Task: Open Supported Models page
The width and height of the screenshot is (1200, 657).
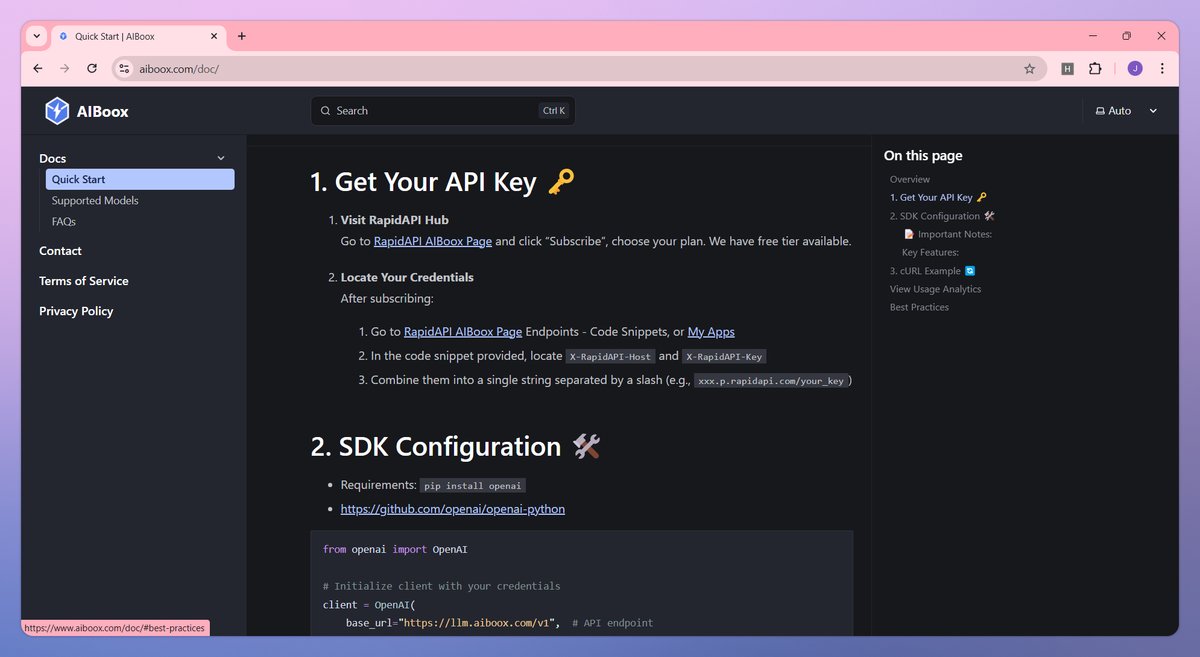Action: (95, 201)
